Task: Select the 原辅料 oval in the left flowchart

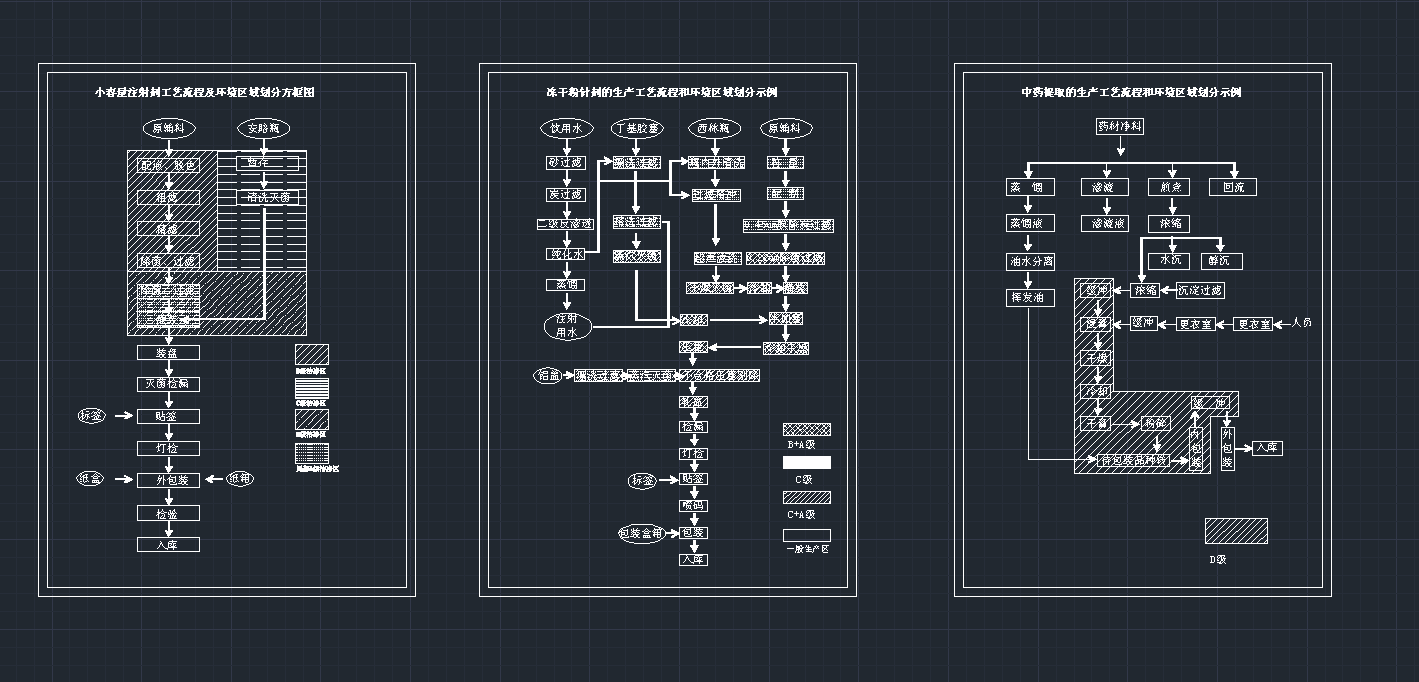Action: tap(168, 128)
